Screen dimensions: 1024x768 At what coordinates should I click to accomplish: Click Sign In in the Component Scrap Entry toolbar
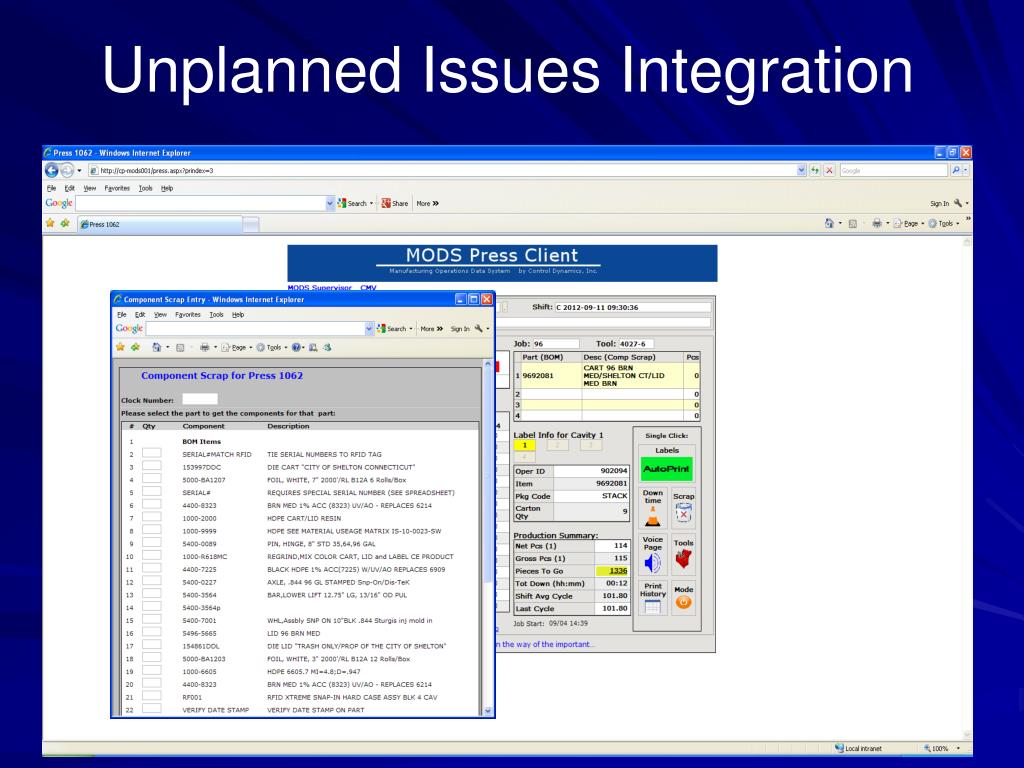pos(460,328)
